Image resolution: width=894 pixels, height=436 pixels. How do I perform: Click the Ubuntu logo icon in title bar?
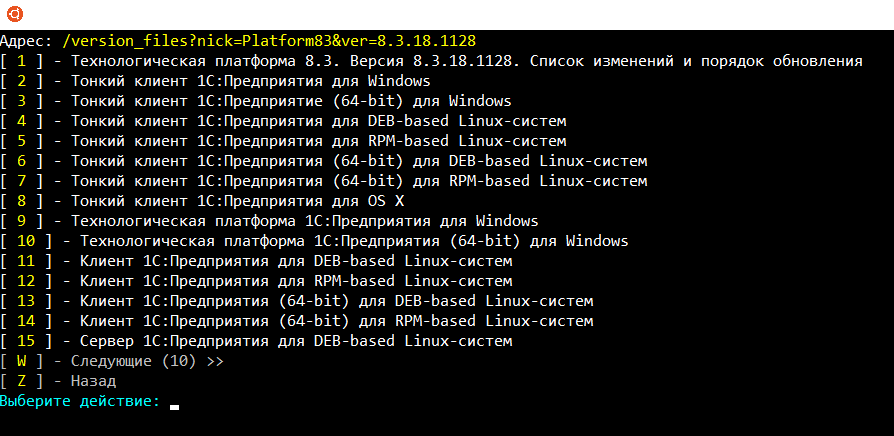[x=15, y=14]
